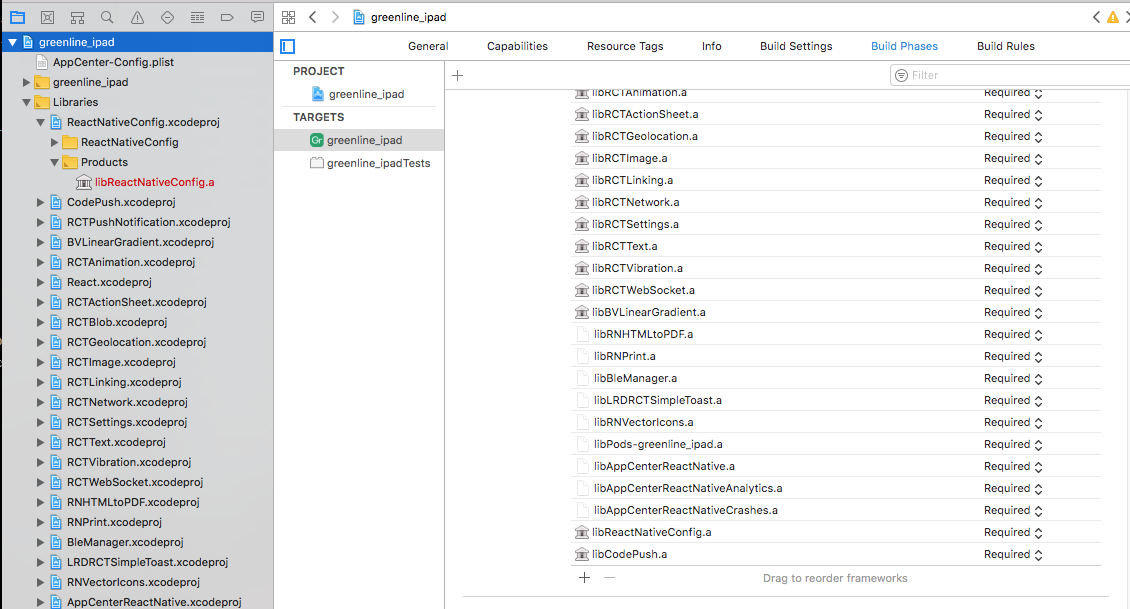This screenshot has width=1130, height=609.
Task: Expand RCTPushNotification.xcodeproj
Action: pyautogui.click(x=41, y=223)
